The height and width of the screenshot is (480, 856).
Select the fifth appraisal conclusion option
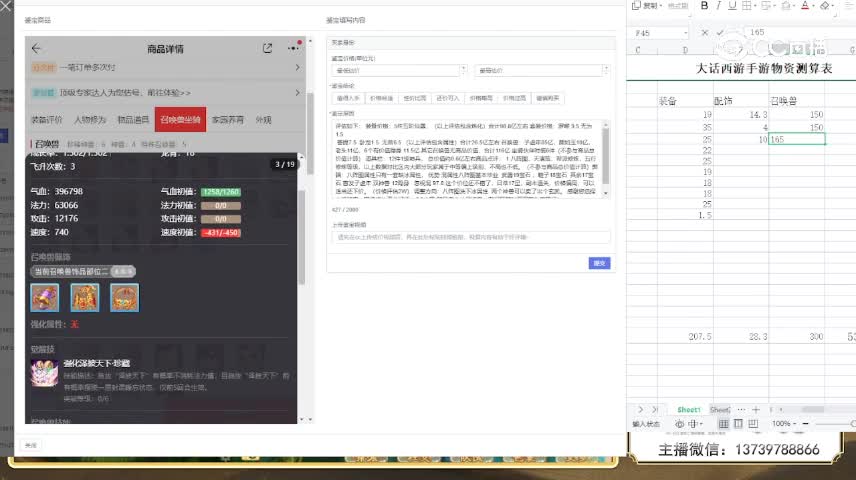point(481,98)
